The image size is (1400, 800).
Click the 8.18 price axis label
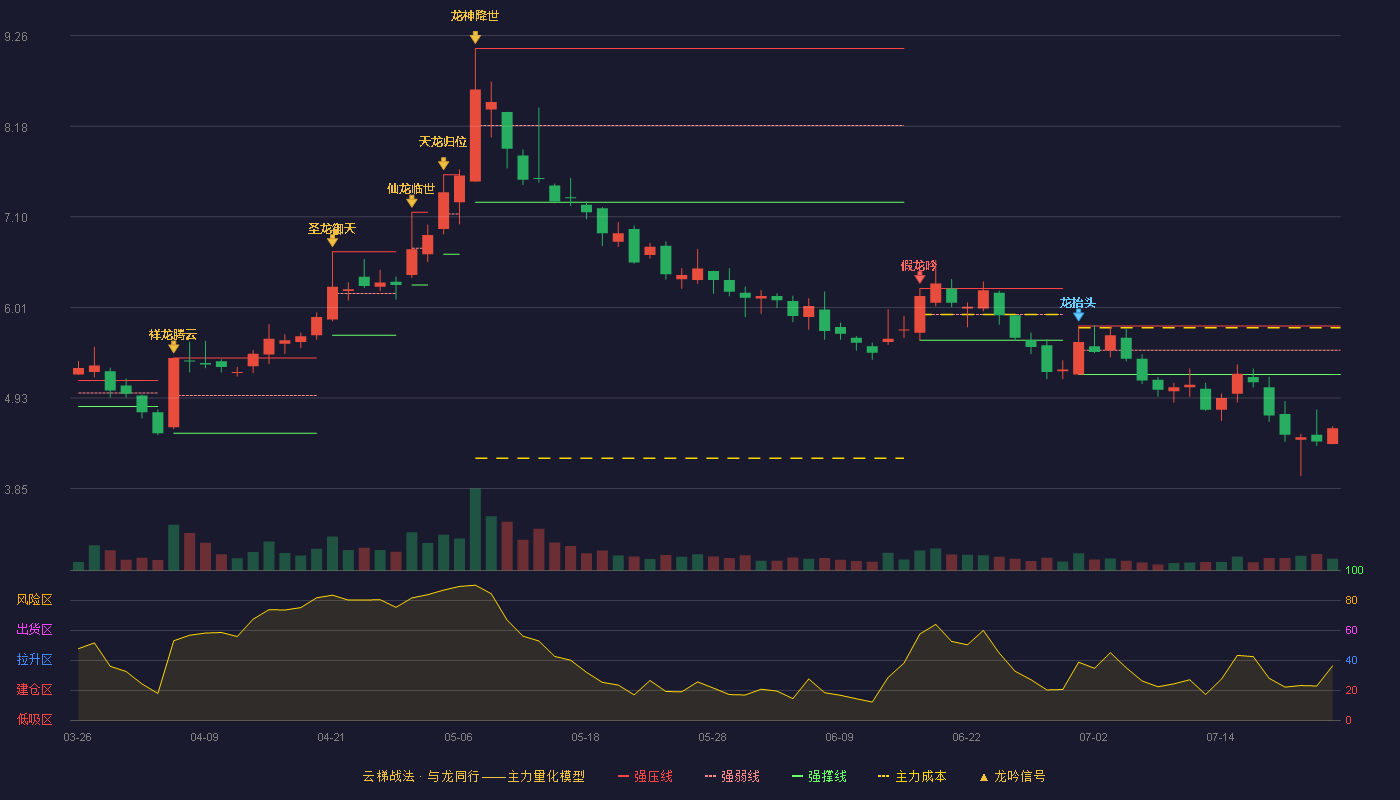pos(16,128)
